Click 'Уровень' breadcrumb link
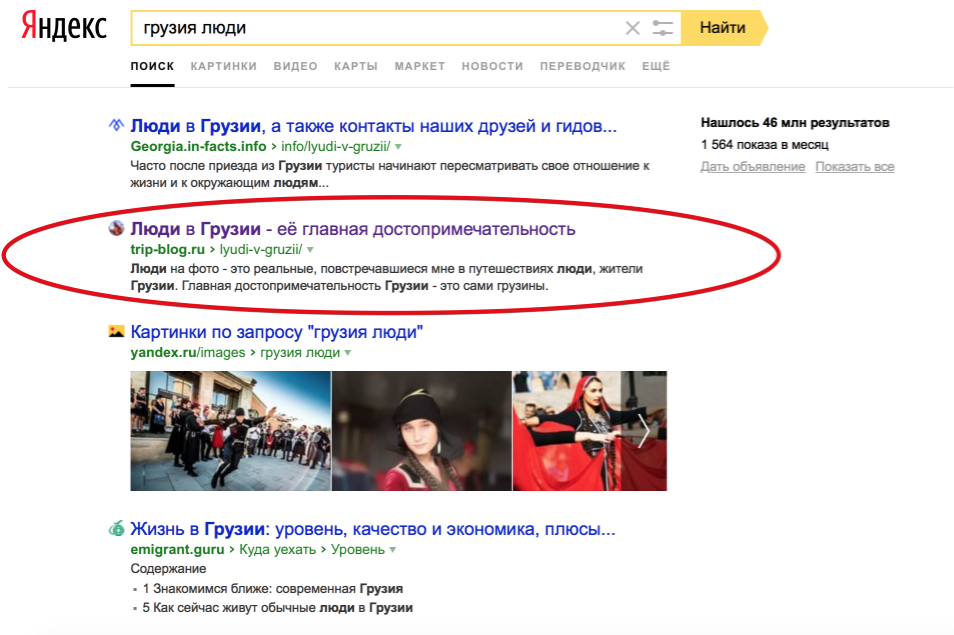 [358, 550]
